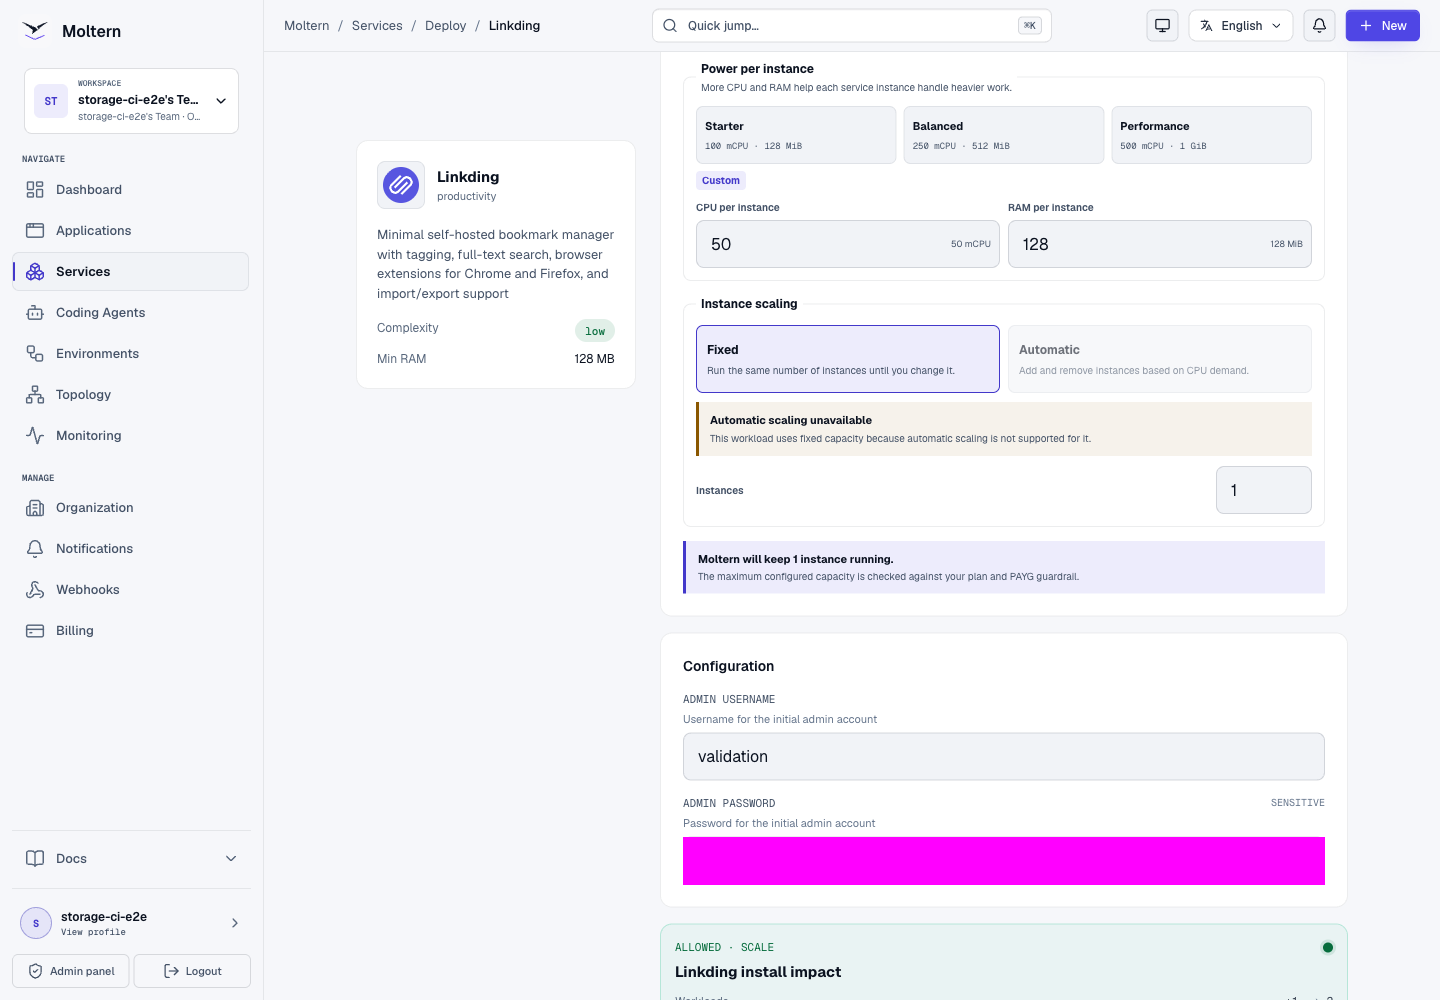This screenshot has height=1000, width=1440.
Task: Click the ST workspace avatar
Action: click(51, 101)
